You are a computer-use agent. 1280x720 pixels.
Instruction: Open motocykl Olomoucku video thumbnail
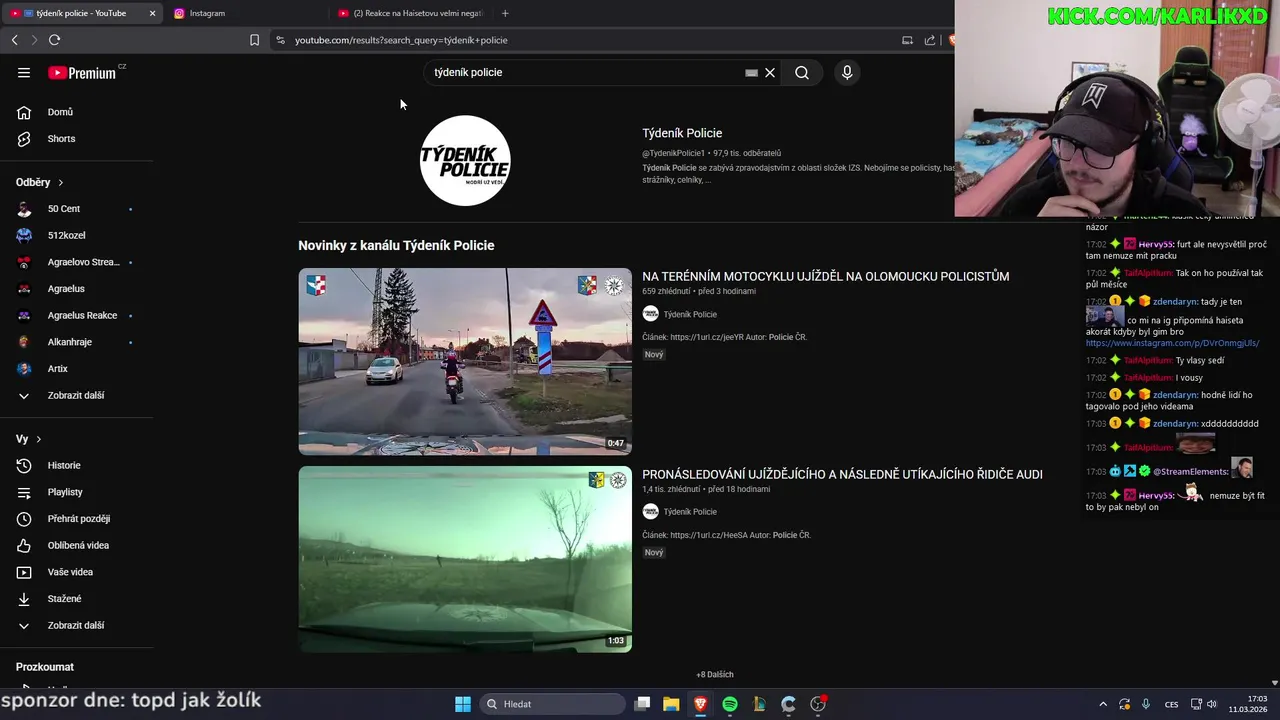click(465, 361)
